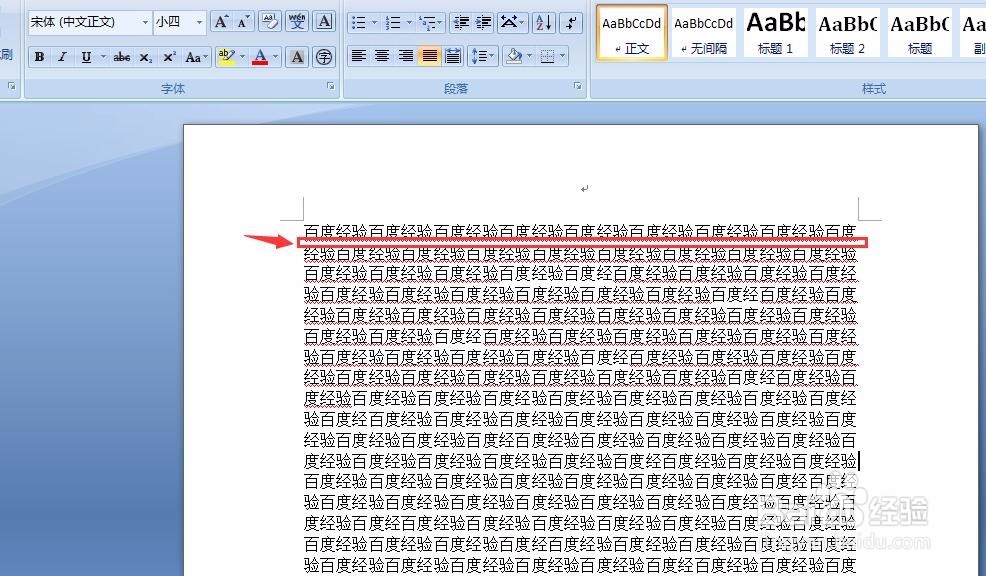Image resolution: width=986 pixels, height=576 pixels.
Task: Toggle Bold formatting
Action: (x=39, y=57)
